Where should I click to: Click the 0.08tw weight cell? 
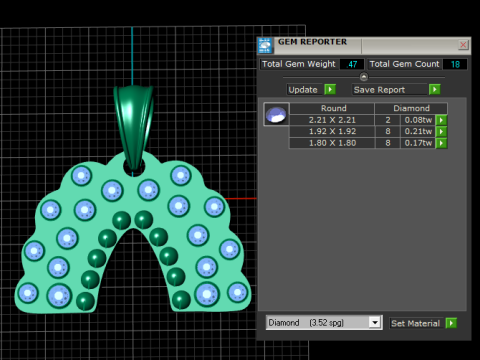pos(418,120)
